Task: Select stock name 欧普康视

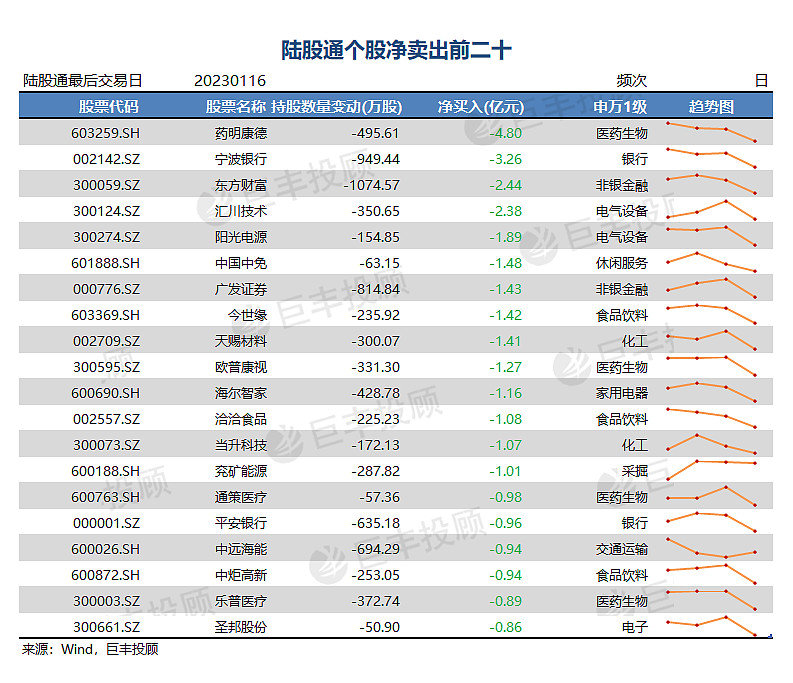Action: pyautogui.click(x=241, y=367)
